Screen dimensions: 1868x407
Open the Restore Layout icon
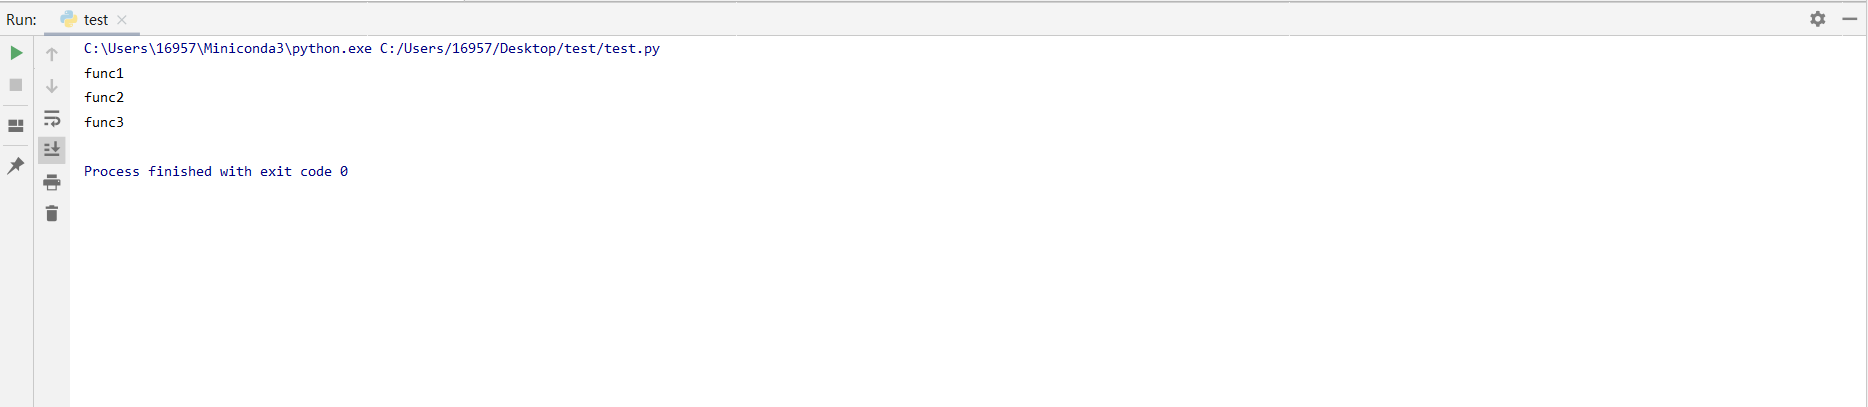(x=16, y=126)
